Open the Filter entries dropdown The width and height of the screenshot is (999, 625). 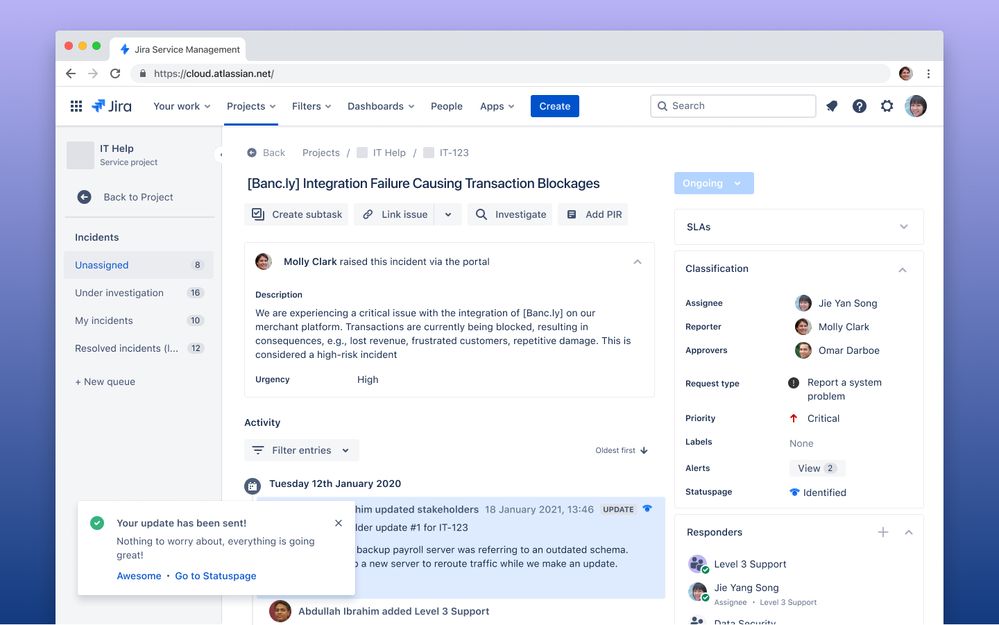pyautogui.click(x=301, y=450)
